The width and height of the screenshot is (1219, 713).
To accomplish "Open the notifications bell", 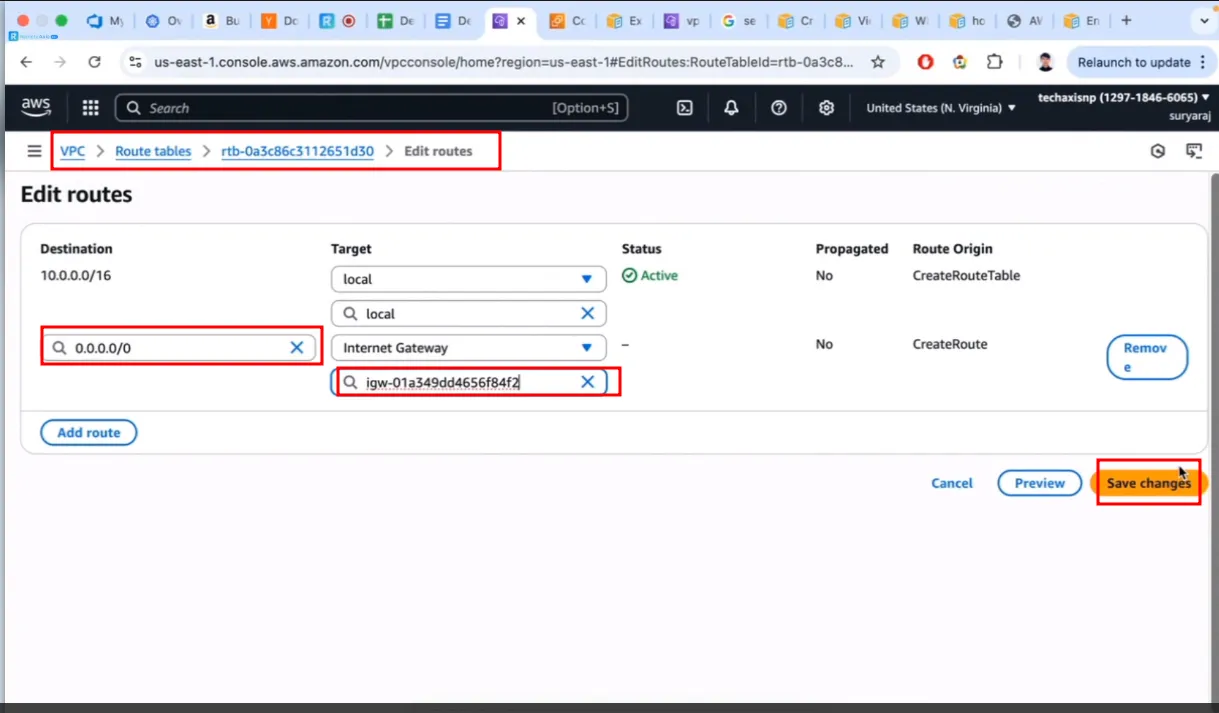I will (x=731, y=108).
